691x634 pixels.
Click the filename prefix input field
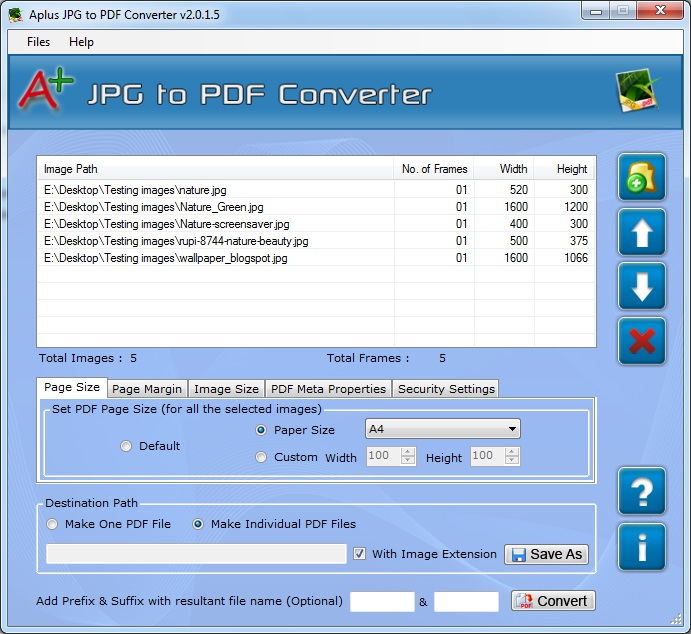[382, 602]
